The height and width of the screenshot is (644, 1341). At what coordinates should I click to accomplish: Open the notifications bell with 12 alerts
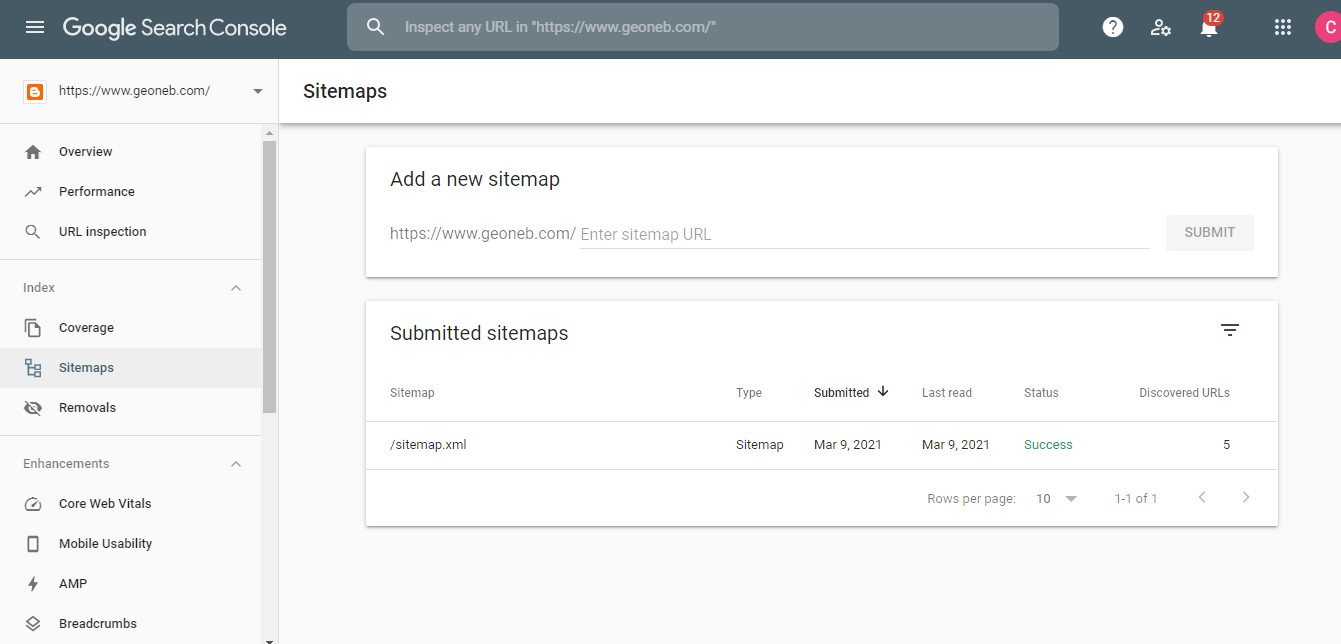[1209, 26]
